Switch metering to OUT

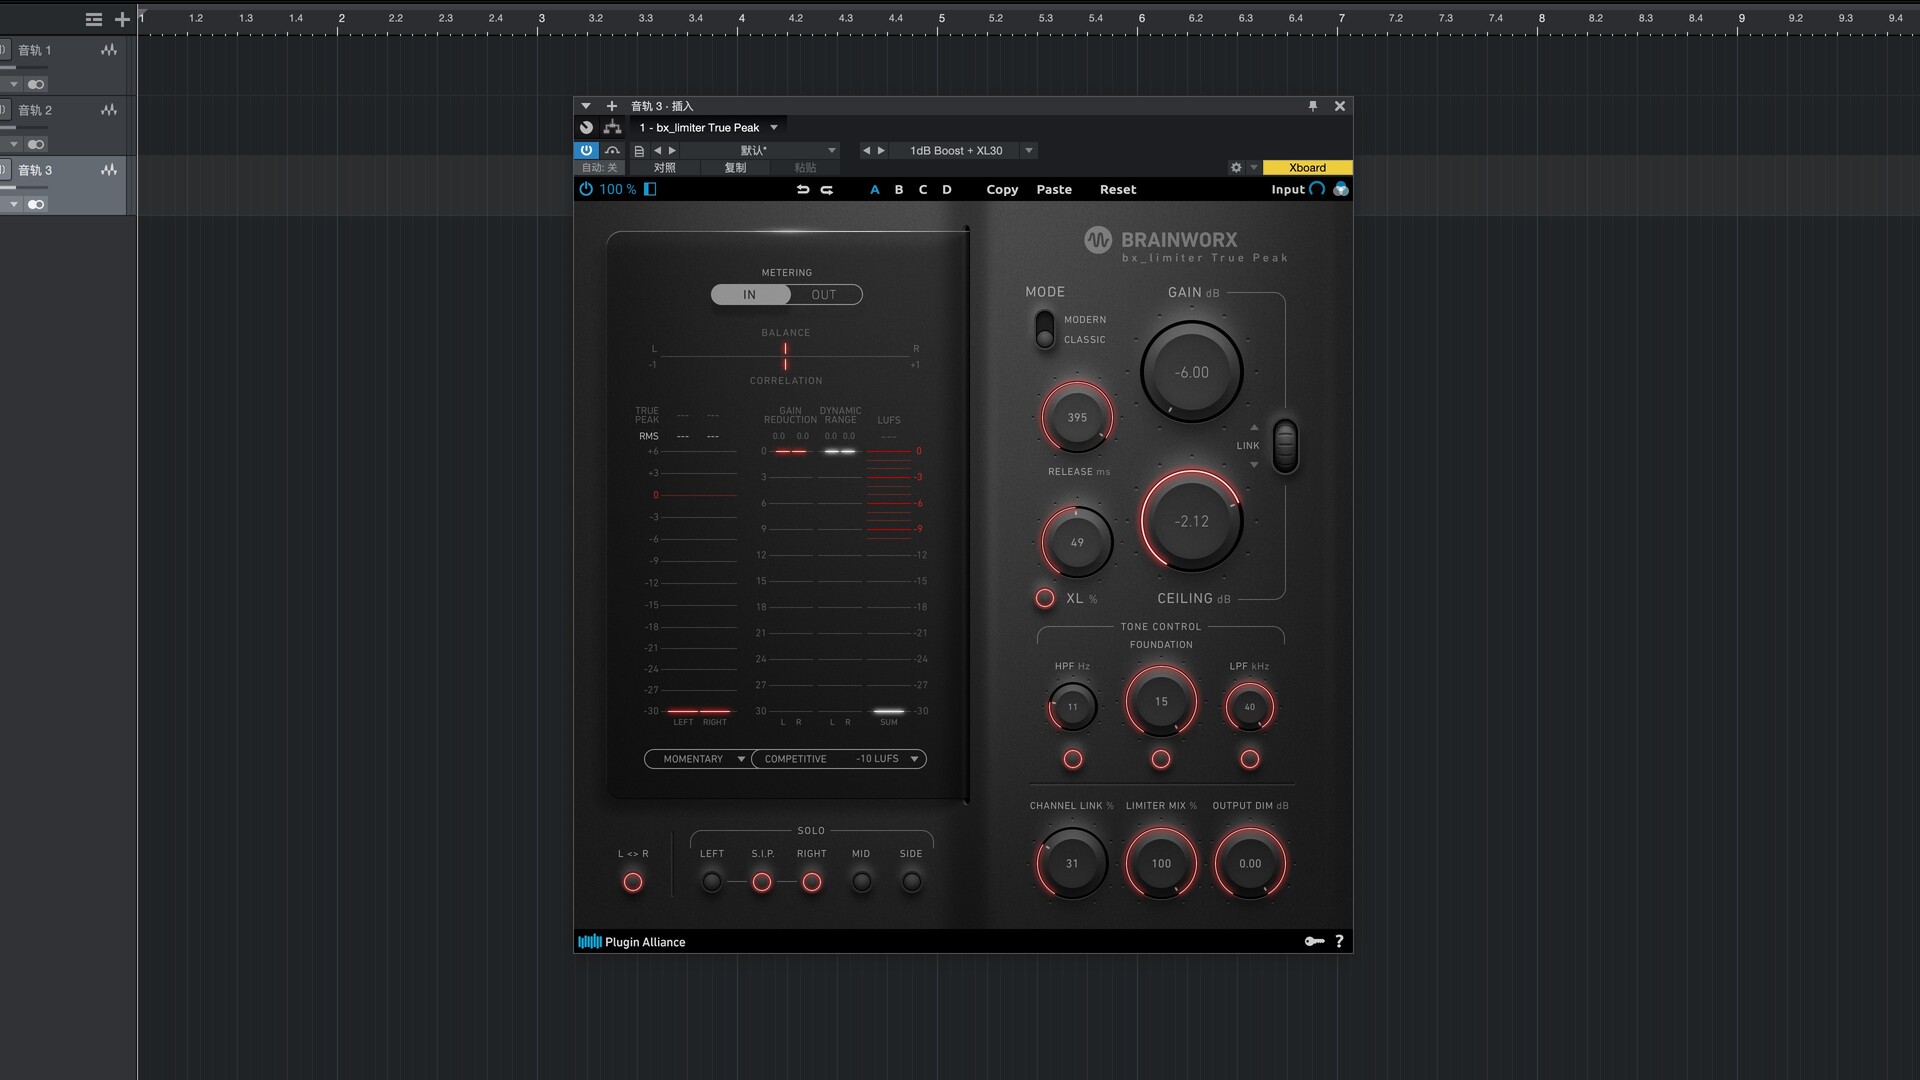click(x=824, y=295)
